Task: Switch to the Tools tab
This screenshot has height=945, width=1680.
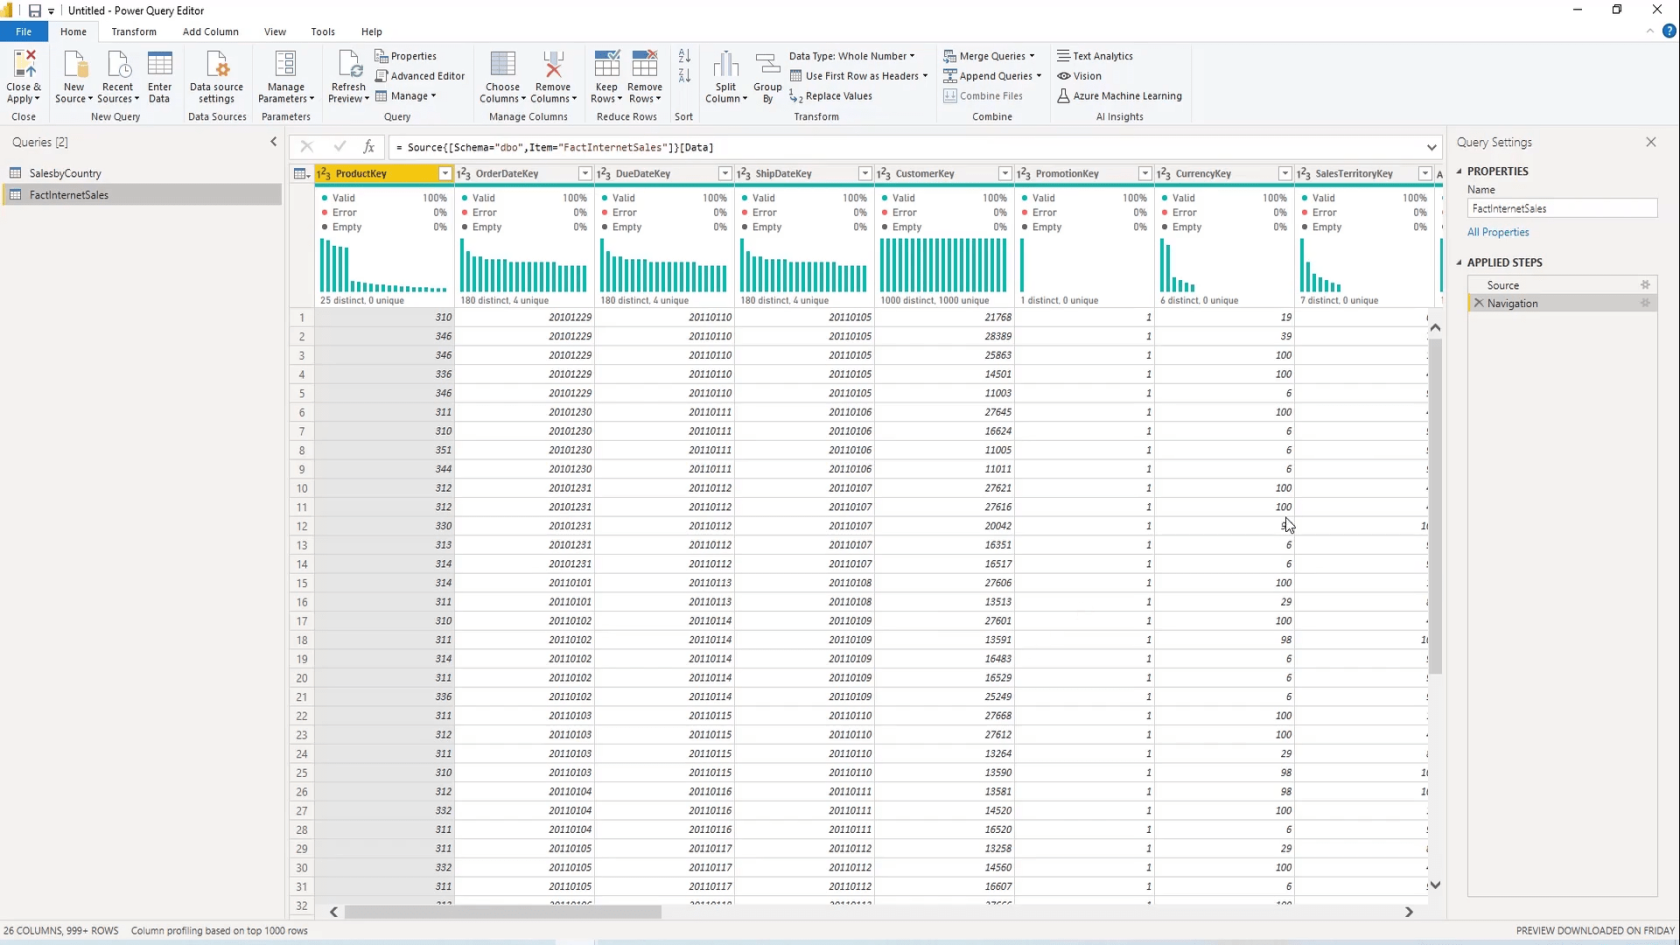Action: point(323,32)
